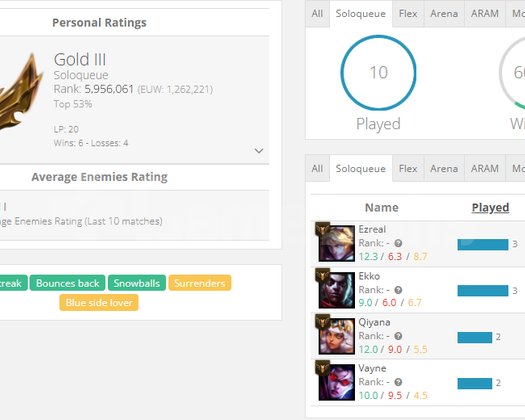Click Ekko's played-games bar
This screenshot has height=420, width=525.
483,291
